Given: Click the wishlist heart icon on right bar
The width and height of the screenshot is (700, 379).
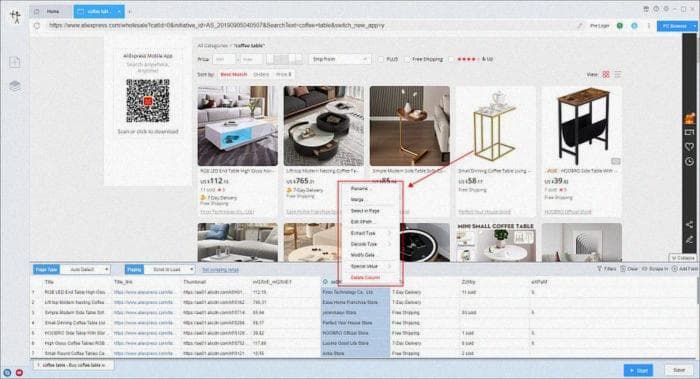Looking at the screenshot, I should 690,146.
